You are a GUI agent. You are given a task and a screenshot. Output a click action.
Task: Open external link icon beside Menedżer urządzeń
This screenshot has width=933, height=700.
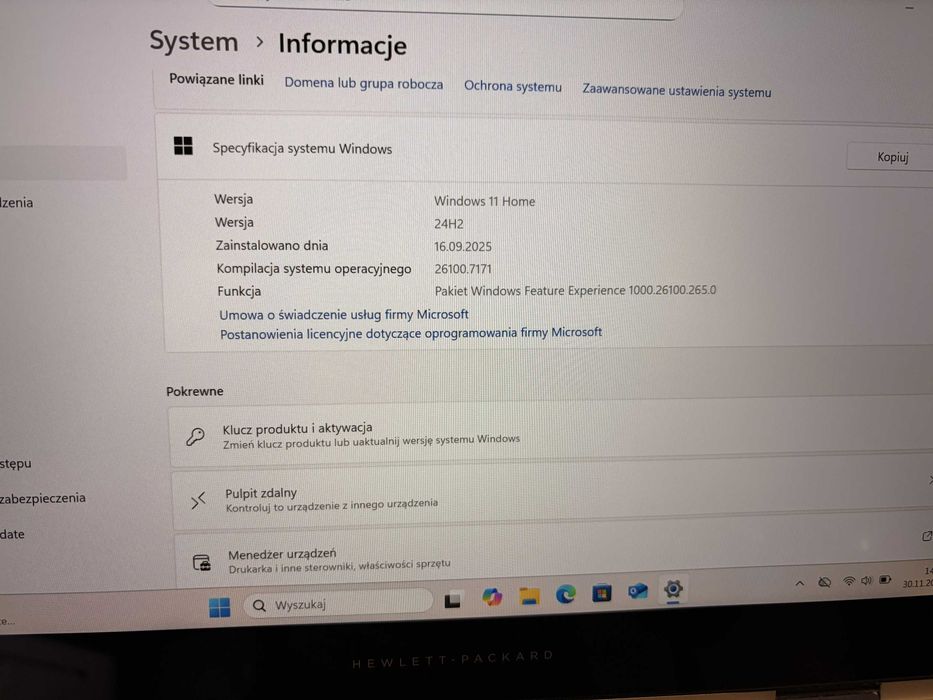point(926,536)
